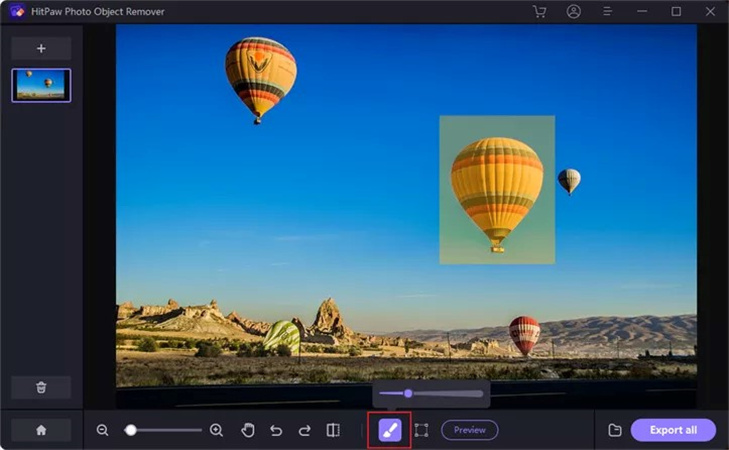Click the zoom in magnifier
The image size is (729, 450).
(x=216, y=430)
